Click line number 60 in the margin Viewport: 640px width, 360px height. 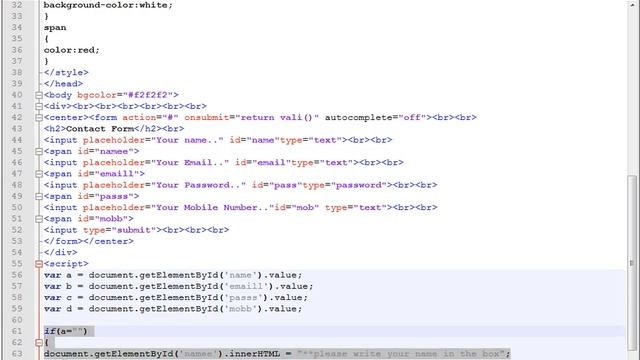[17, 320]
